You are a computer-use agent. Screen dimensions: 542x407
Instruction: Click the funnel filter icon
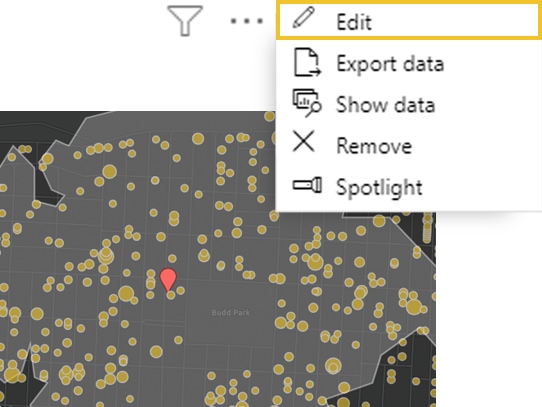(x=185, y=20)
